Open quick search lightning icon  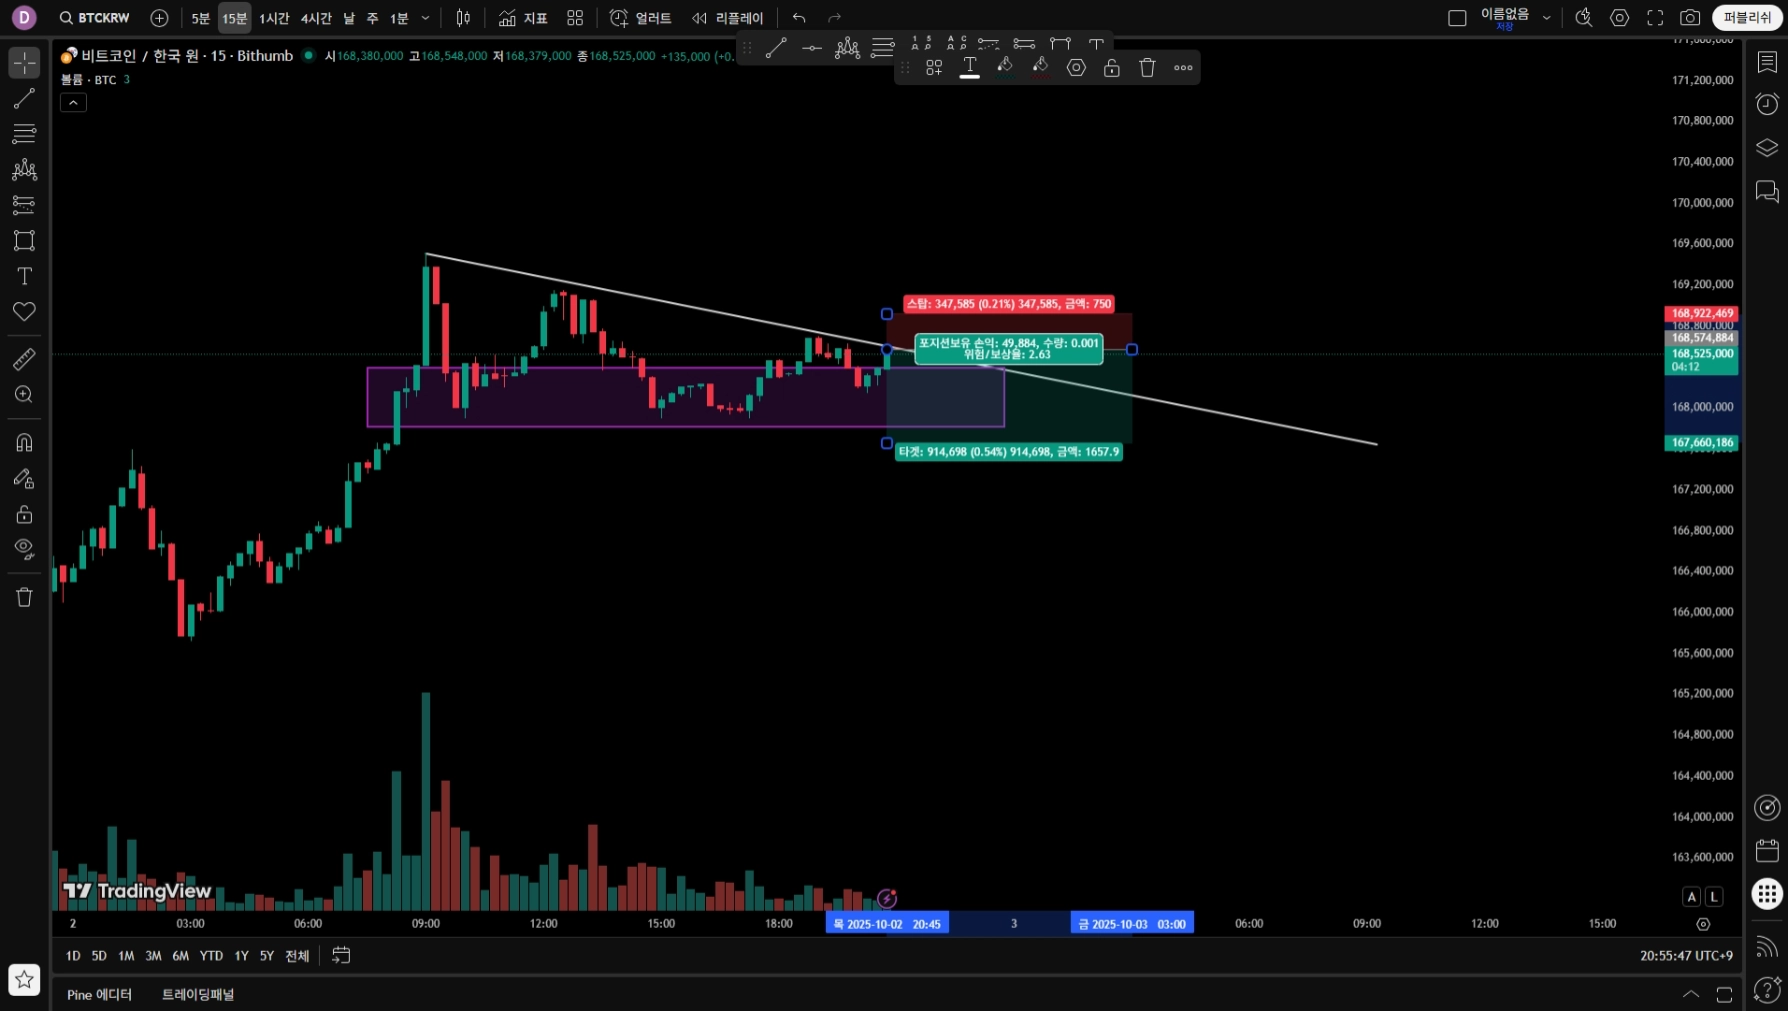coord(1584,18)
